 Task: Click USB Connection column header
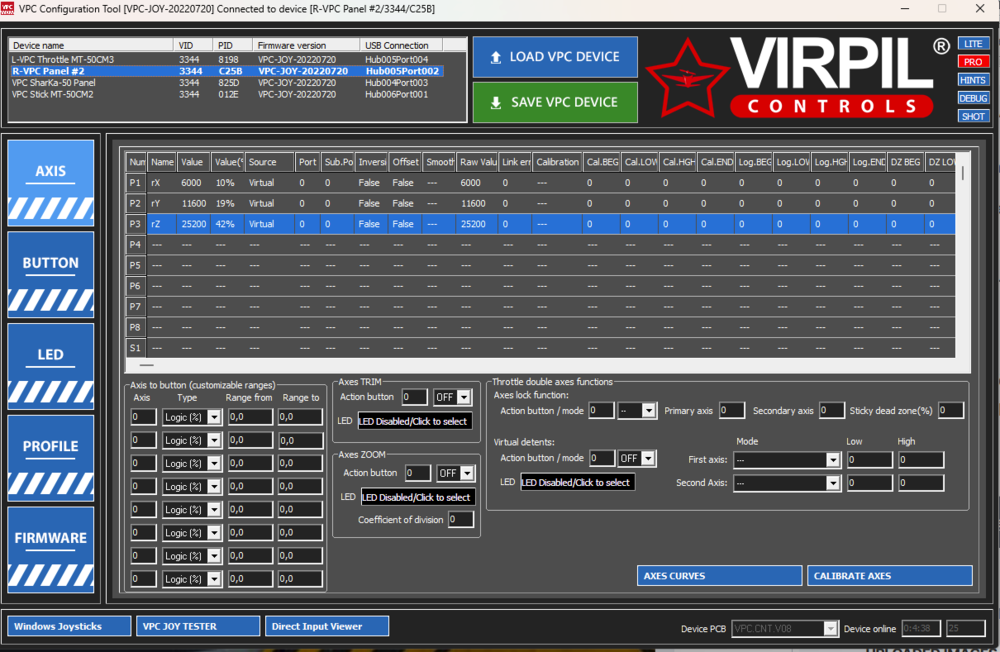coord(401,45)
